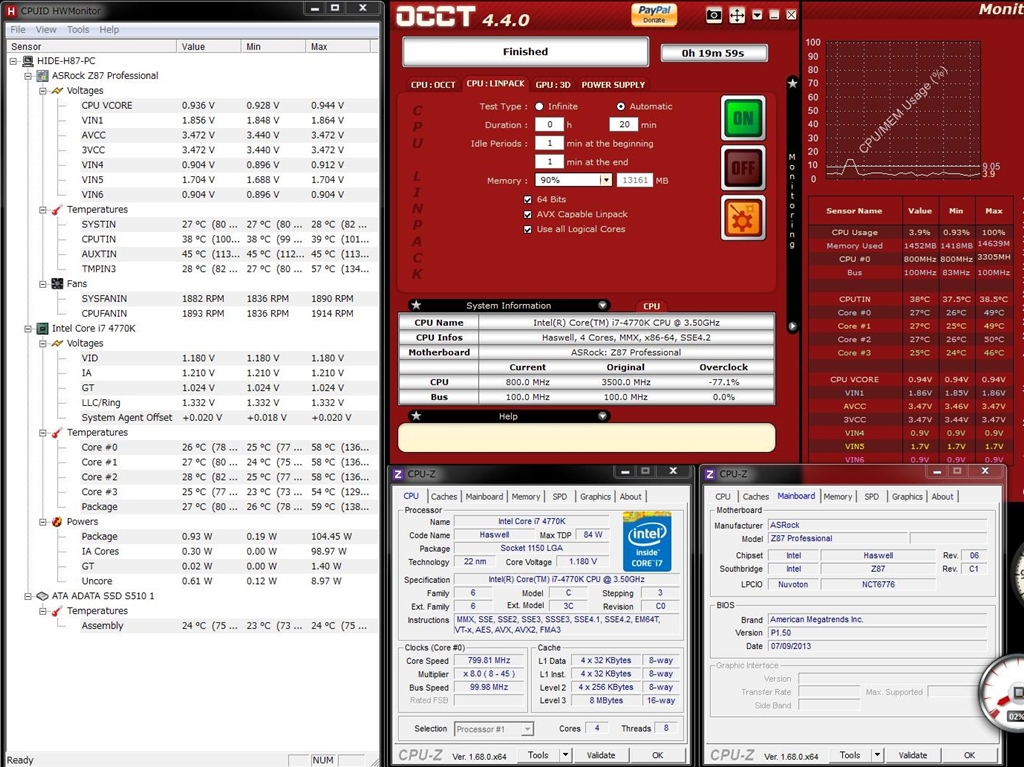The height and width of the screenshot is (767, 1024).
Task: Click the Tools button in left CPU-Z
Action: coord(538,755)
